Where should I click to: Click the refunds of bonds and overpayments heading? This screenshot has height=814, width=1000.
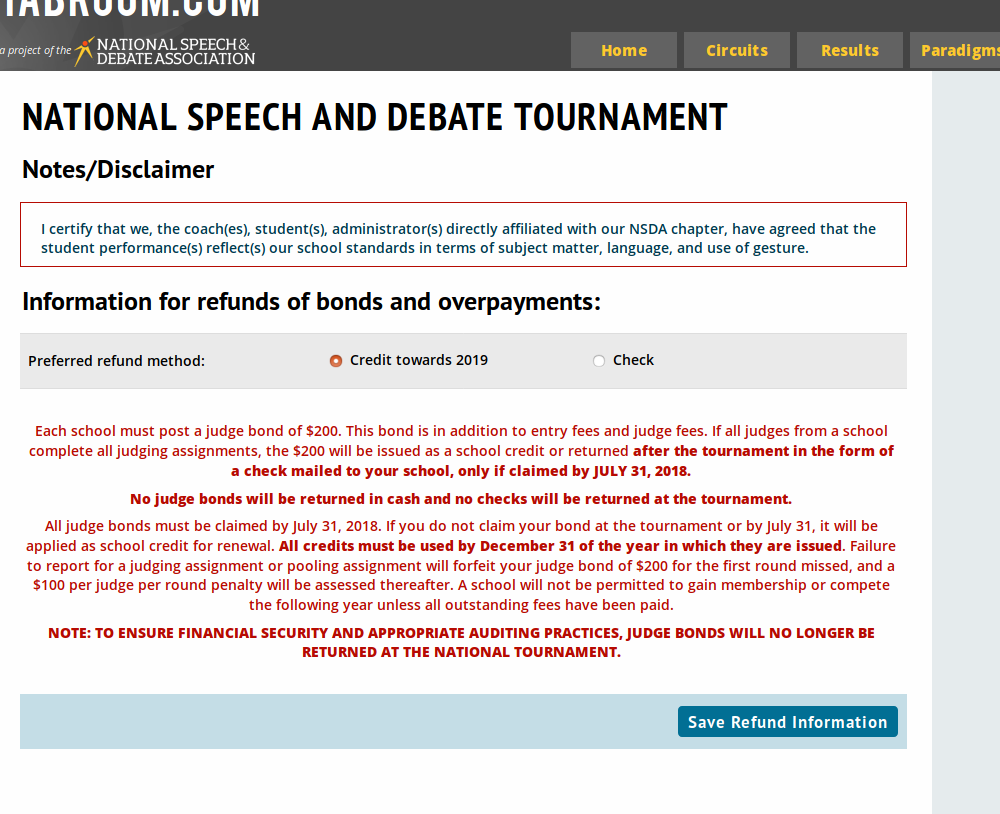coord(311,302)
